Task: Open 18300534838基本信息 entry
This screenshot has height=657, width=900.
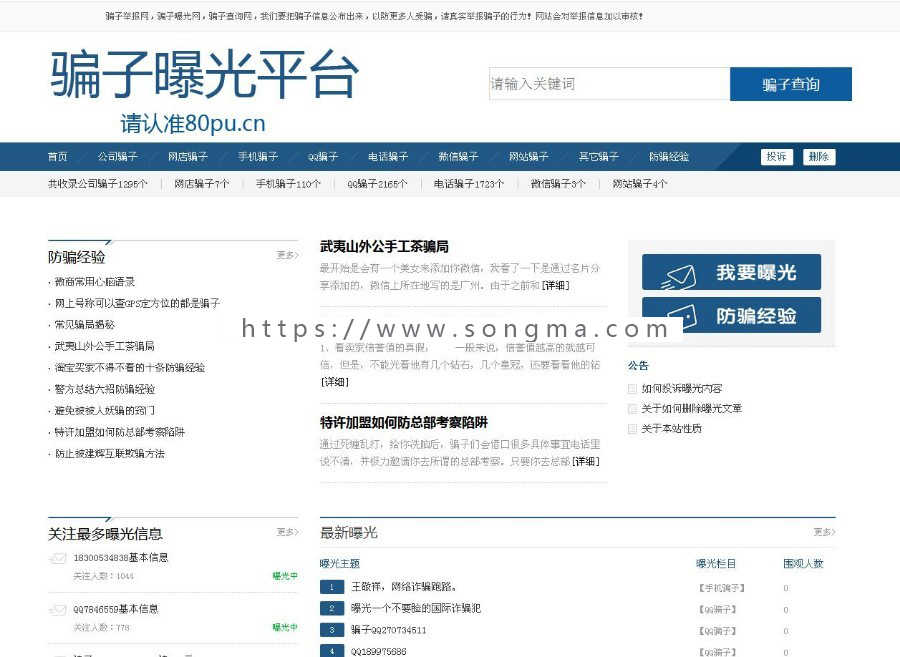Action: point(121,557)
